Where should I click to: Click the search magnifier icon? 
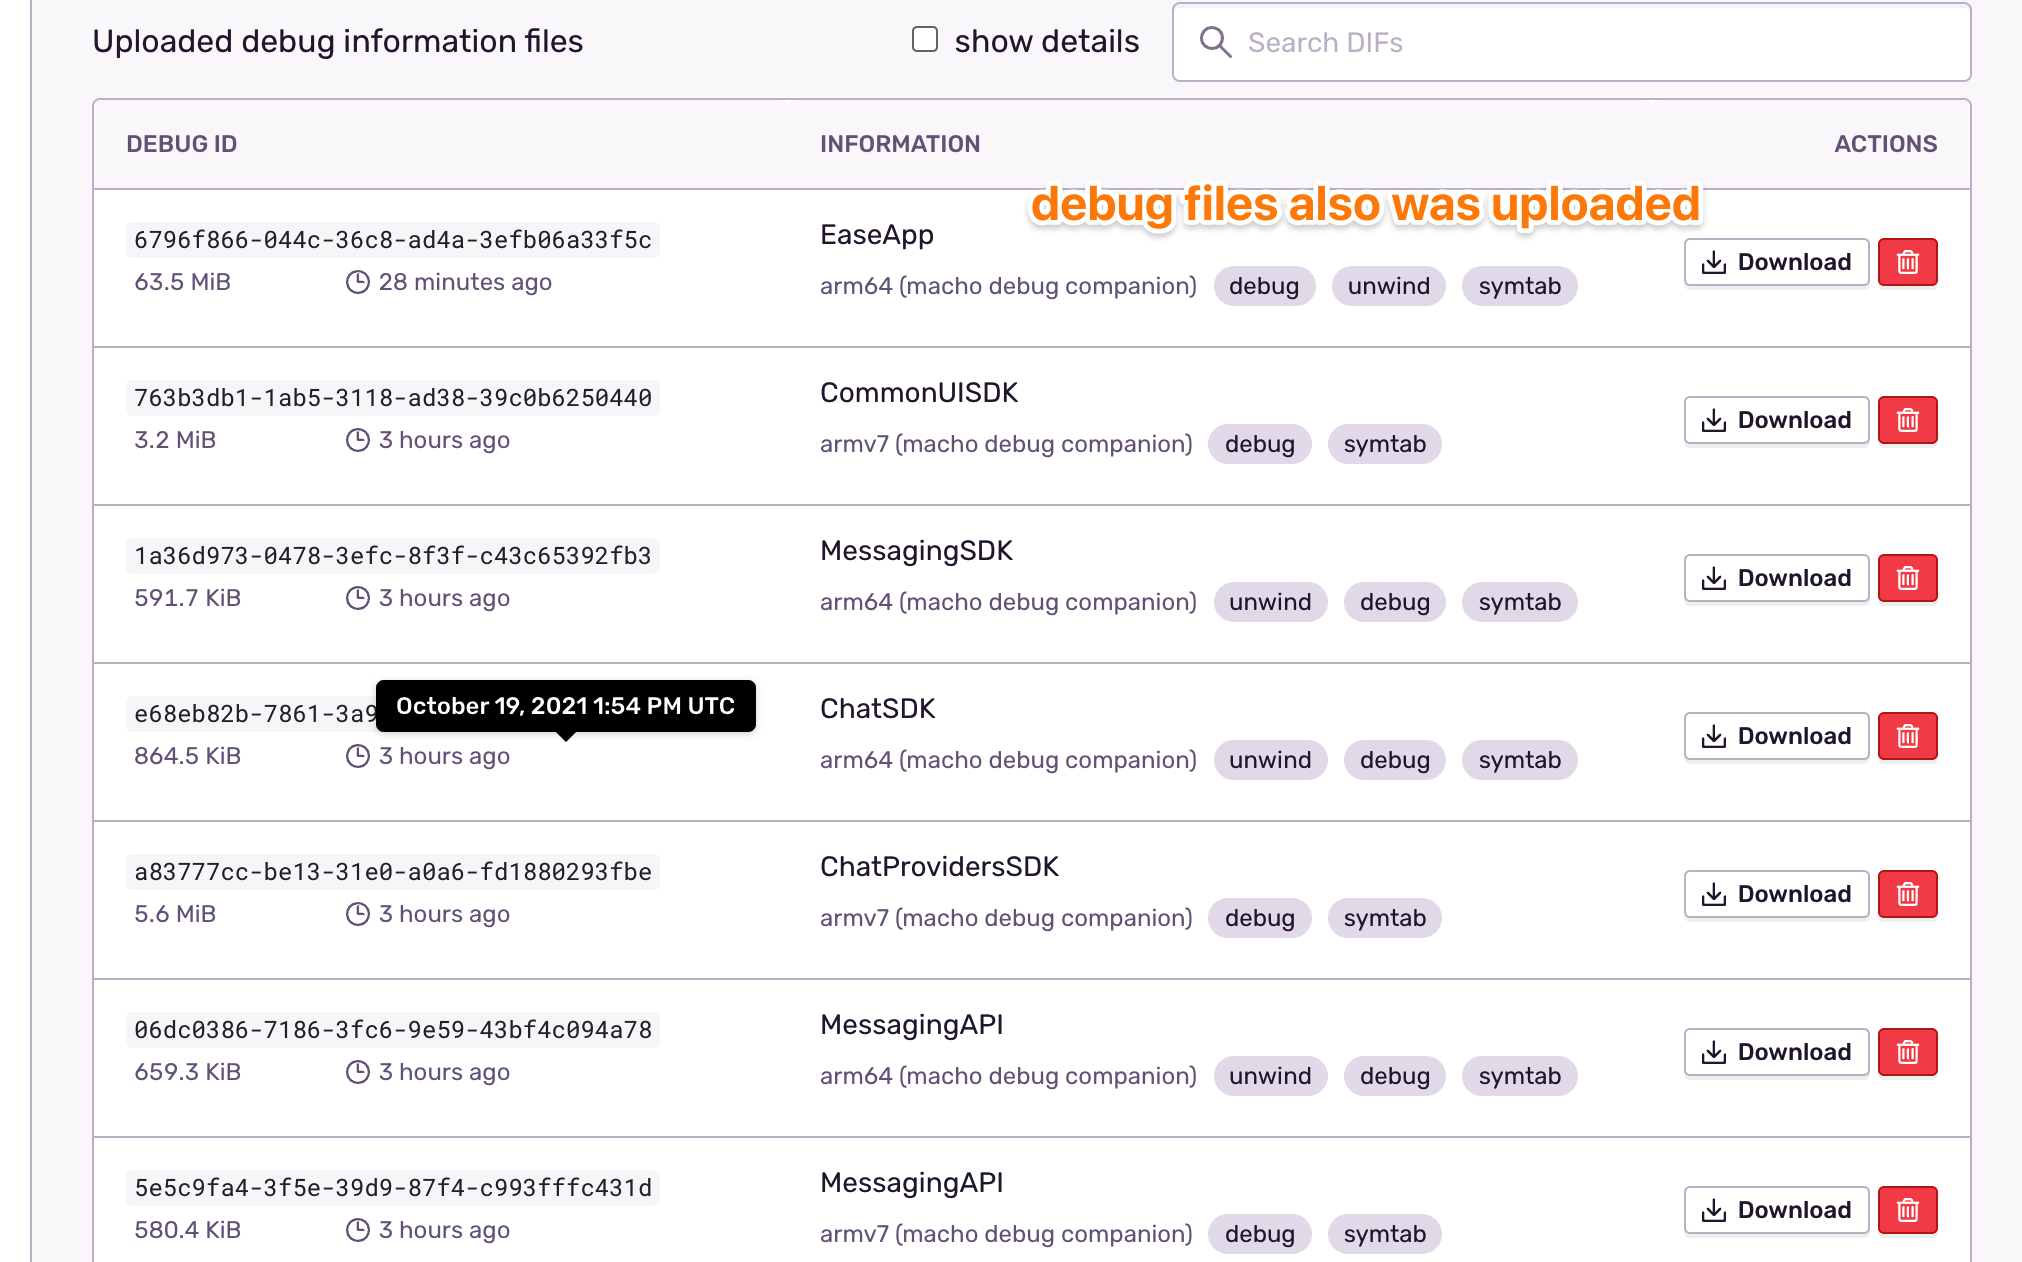1216,42
